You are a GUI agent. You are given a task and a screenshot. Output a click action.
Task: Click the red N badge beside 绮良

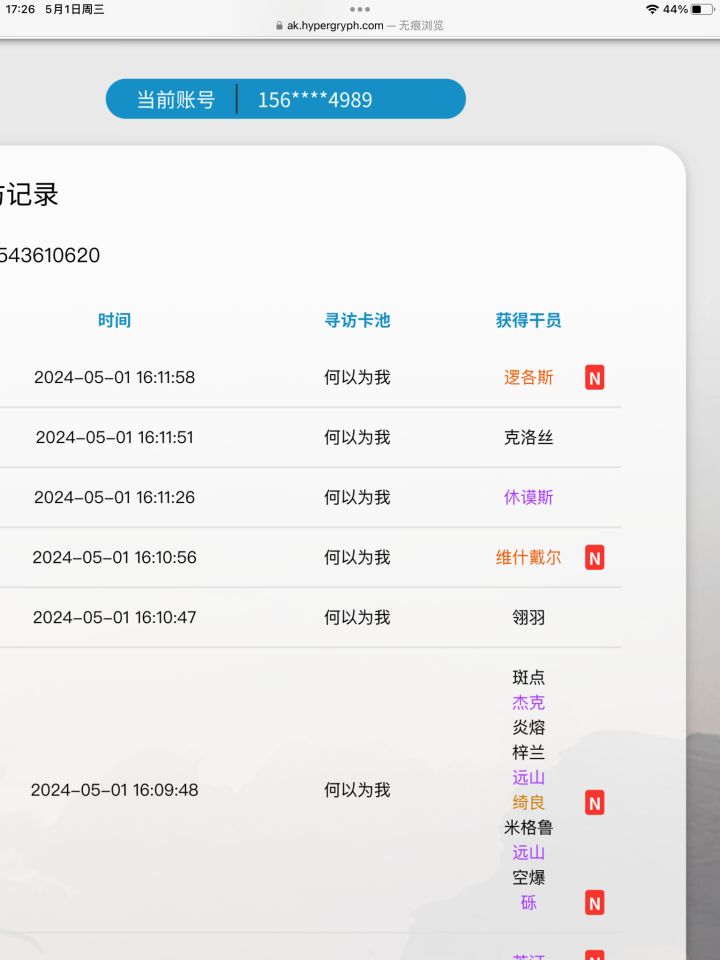594,803
